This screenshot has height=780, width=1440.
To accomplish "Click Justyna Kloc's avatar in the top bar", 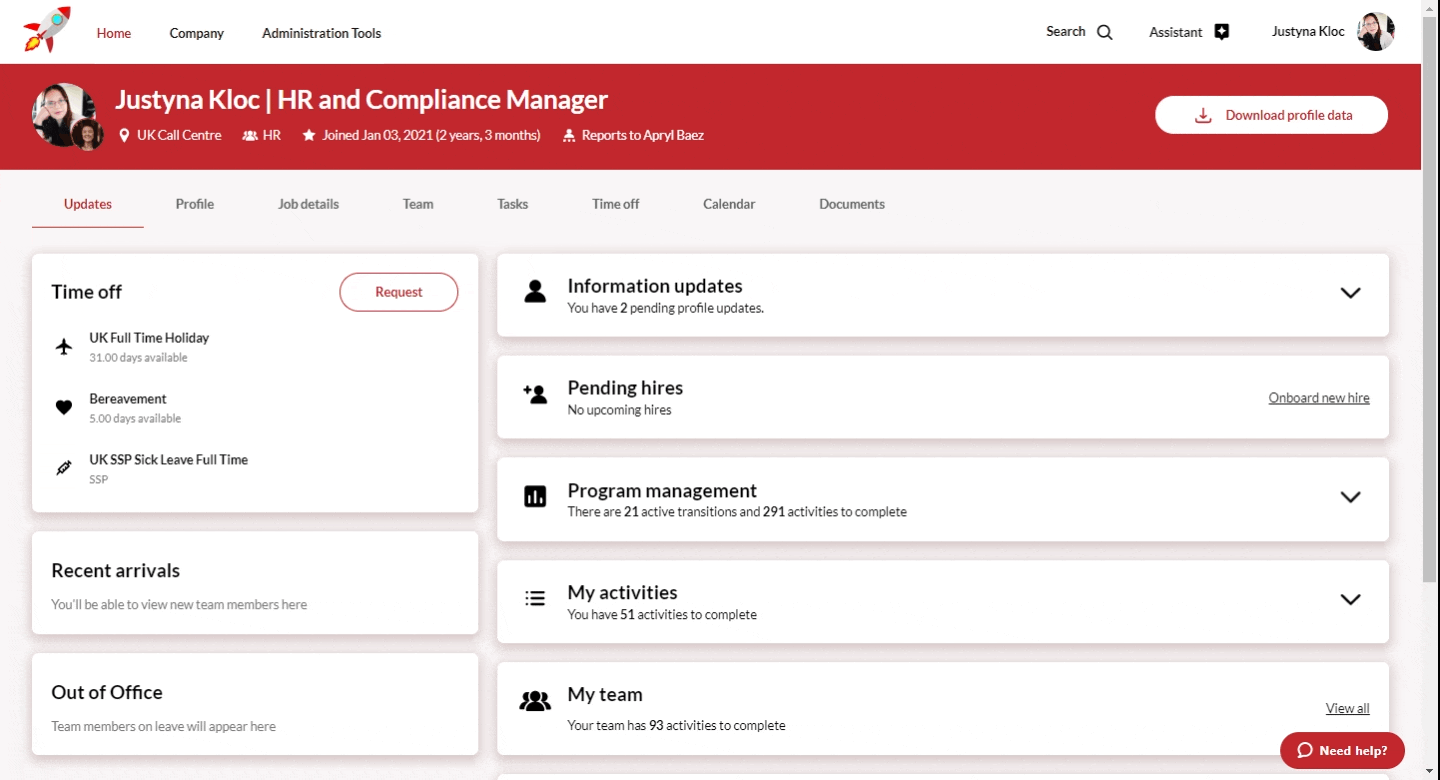I will 1375,32.
